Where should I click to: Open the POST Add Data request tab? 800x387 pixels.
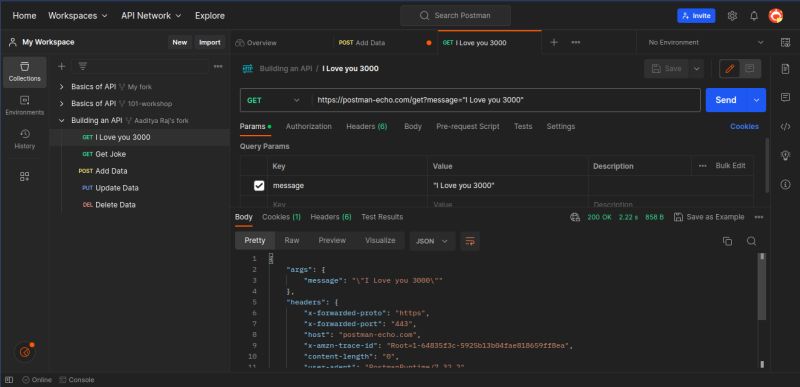(385, 43)
